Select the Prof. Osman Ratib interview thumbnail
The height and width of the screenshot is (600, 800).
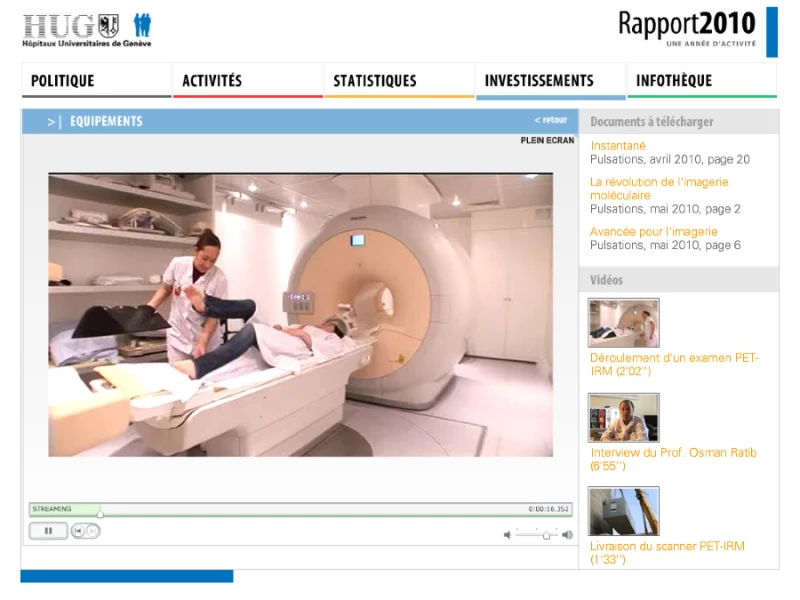[623, 417]
